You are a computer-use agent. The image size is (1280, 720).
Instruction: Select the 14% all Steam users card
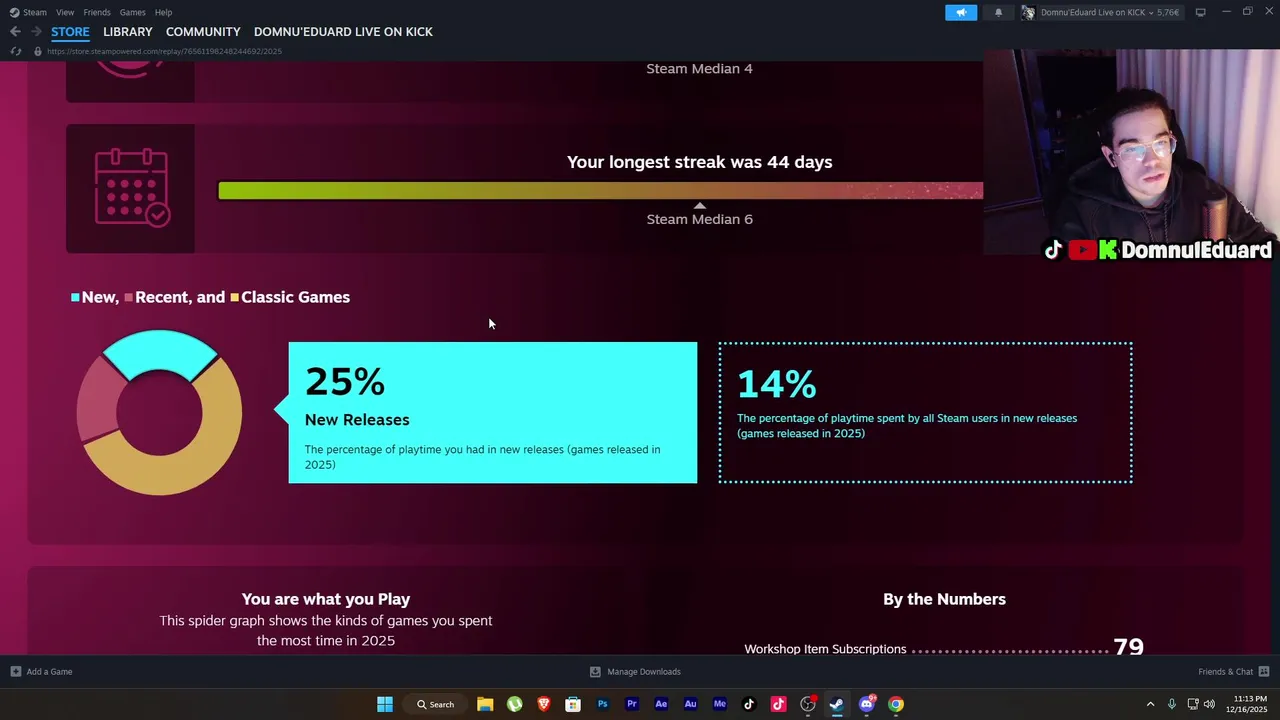(925, 413)
